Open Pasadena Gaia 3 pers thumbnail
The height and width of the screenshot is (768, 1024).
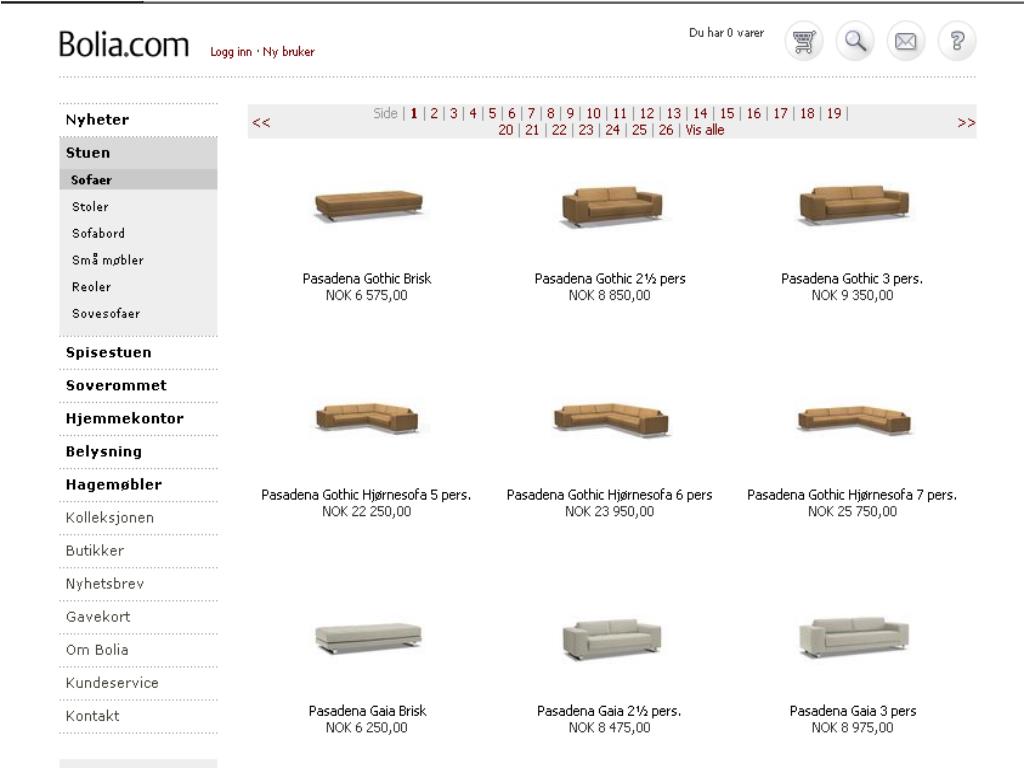coord(854,637)
